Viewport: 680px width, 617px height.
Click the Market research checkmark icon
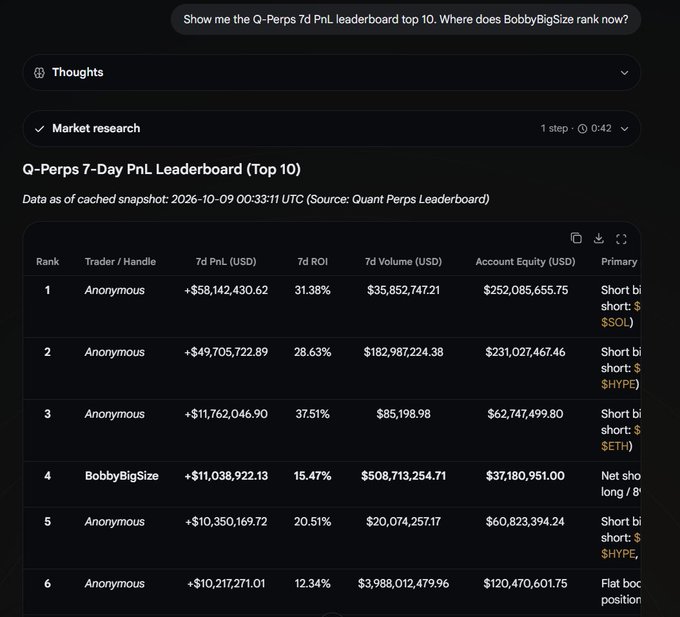pyautogui.click(x=39, y=129)
